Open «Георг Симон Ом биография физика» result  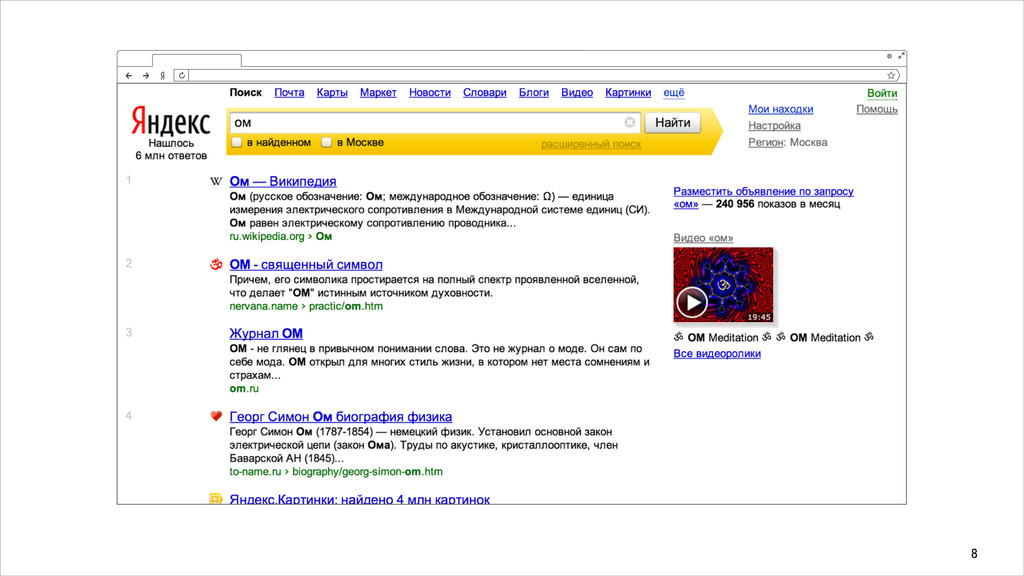(340, 417)
